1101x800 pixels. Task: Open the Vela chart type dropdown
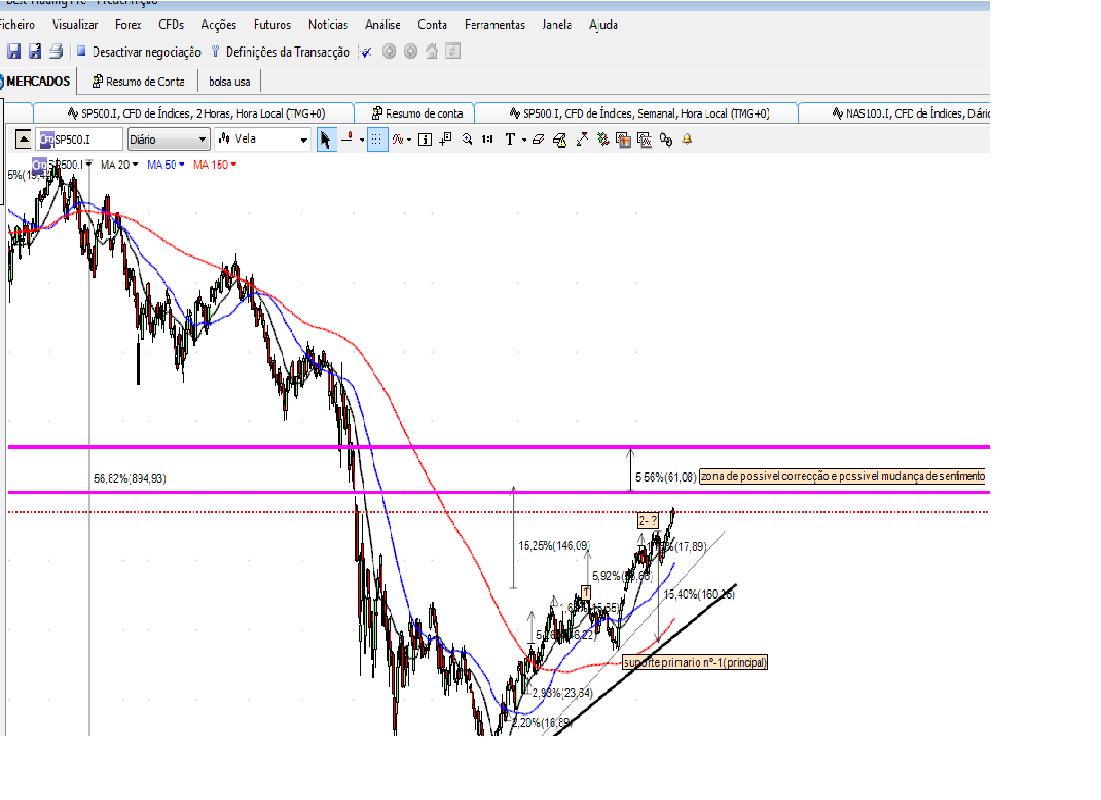[263, 139]
